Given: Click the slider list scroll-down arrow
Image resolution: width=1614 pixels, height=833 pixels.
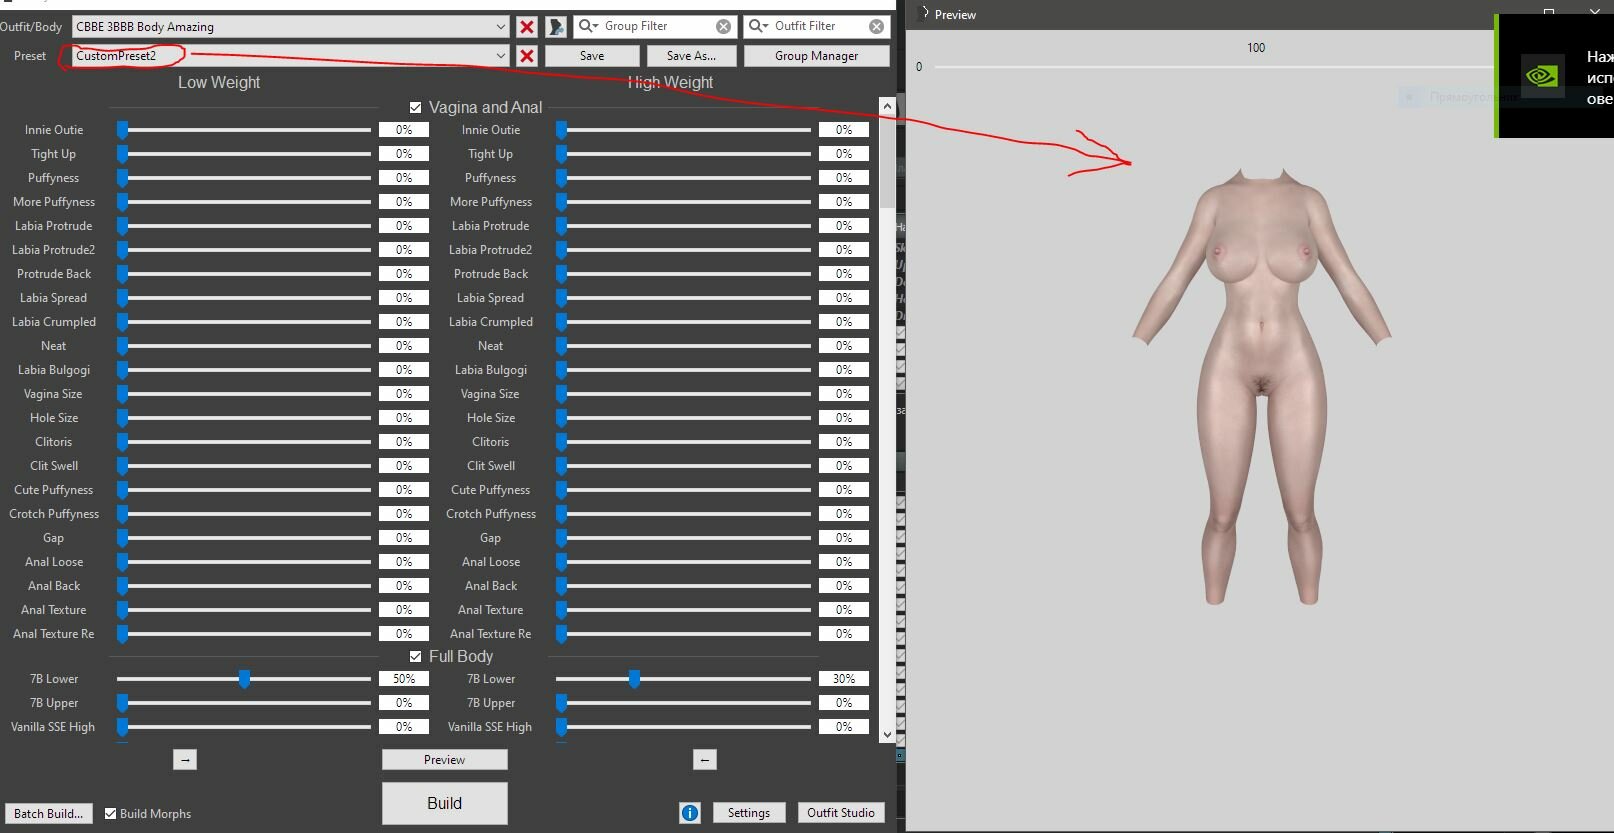Looking at the screenshot, I should click(x=887, y=735).
